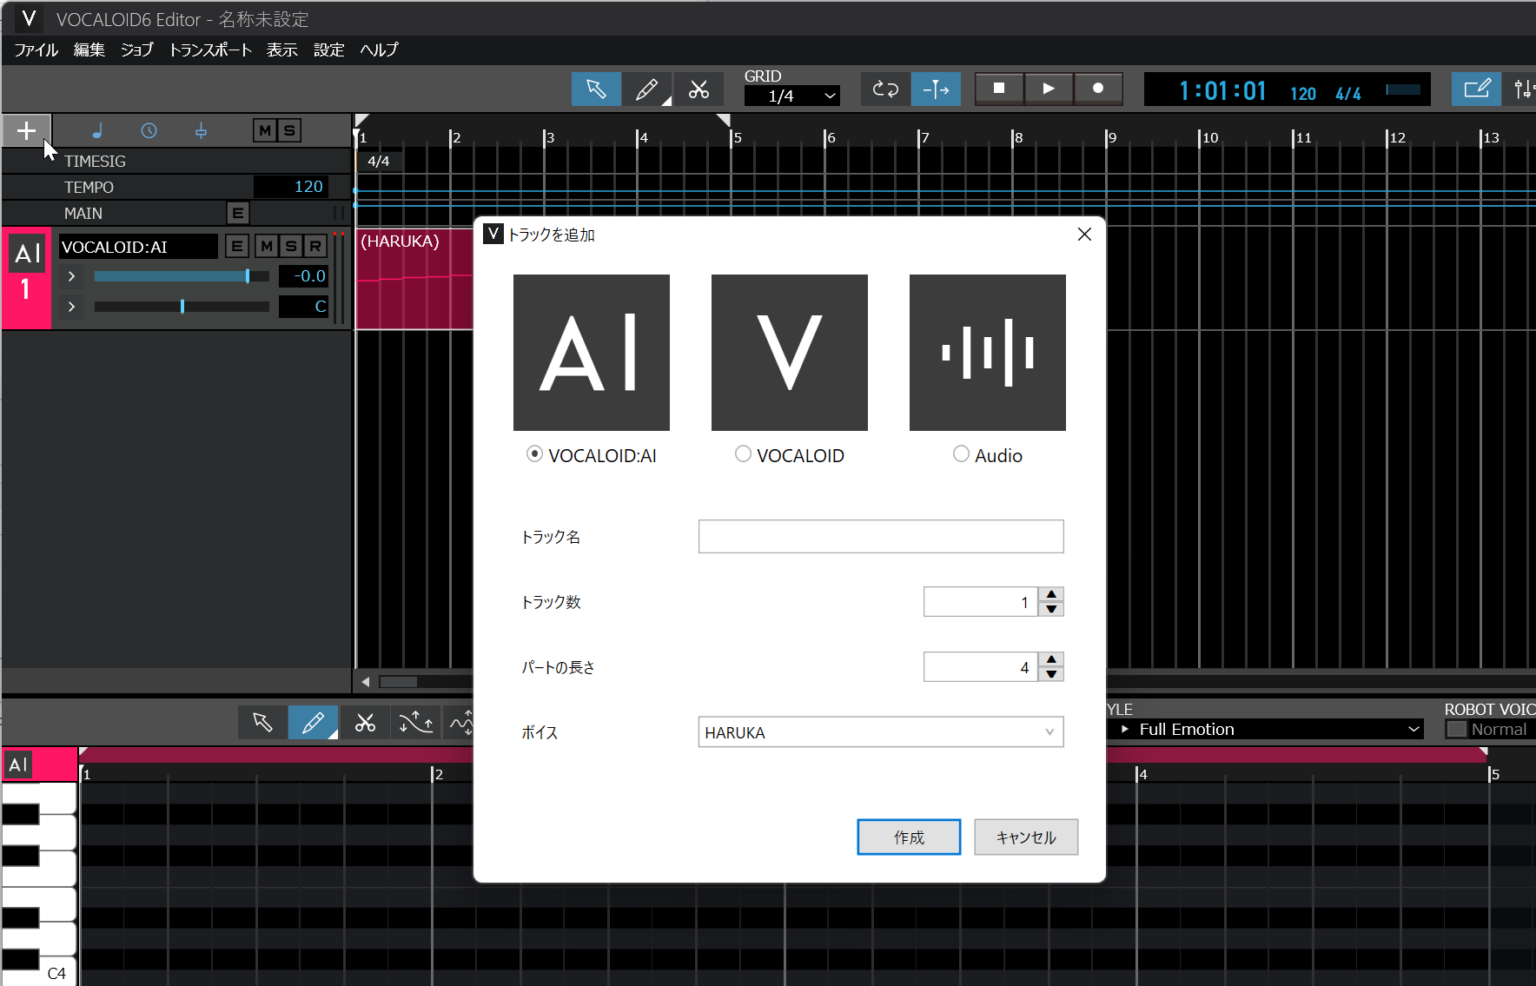Activate the Pointer selection tool

click(596, 89)
